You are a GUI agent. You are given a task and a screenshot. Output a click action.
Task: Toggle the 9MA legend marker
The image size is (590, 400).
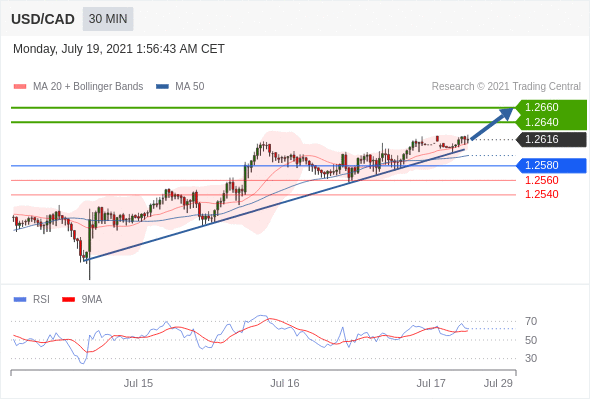pyautogui.click(x=68, y=300)
